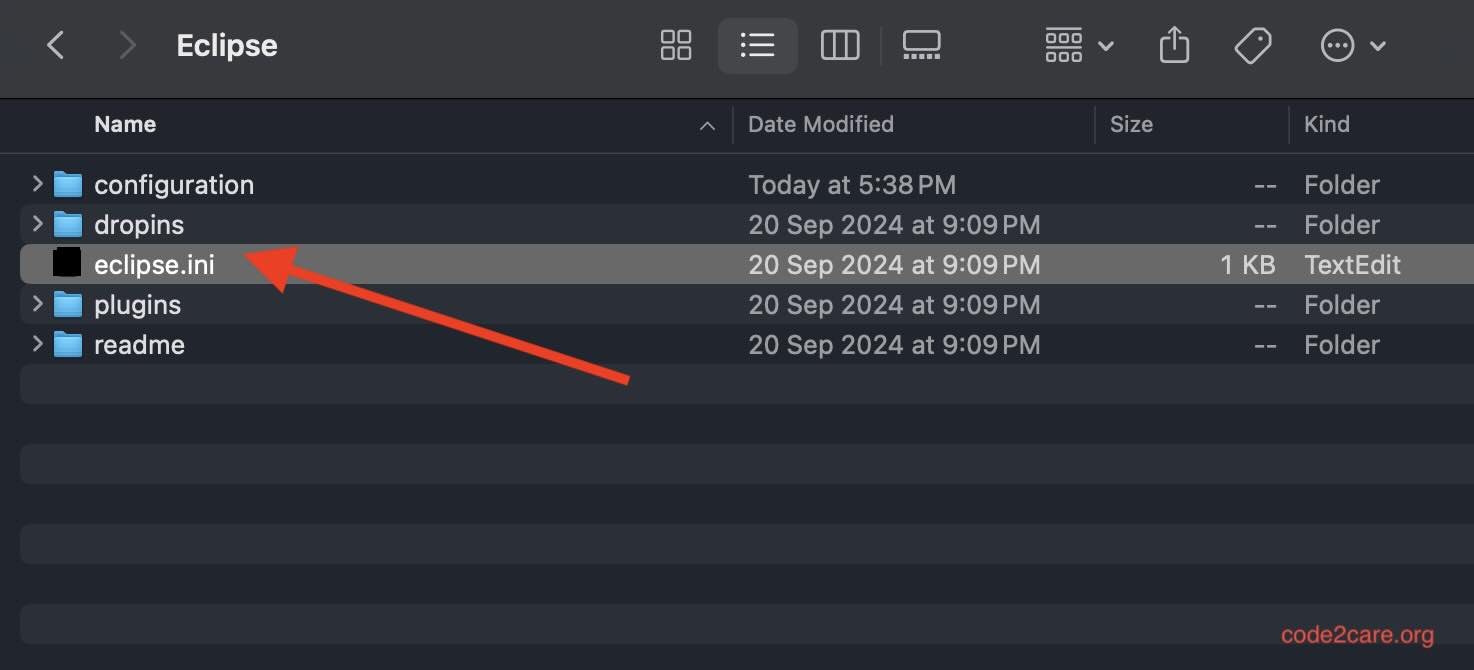1474x670 pixels.
Task: Switch to column view
Action: tap(839, 45)
